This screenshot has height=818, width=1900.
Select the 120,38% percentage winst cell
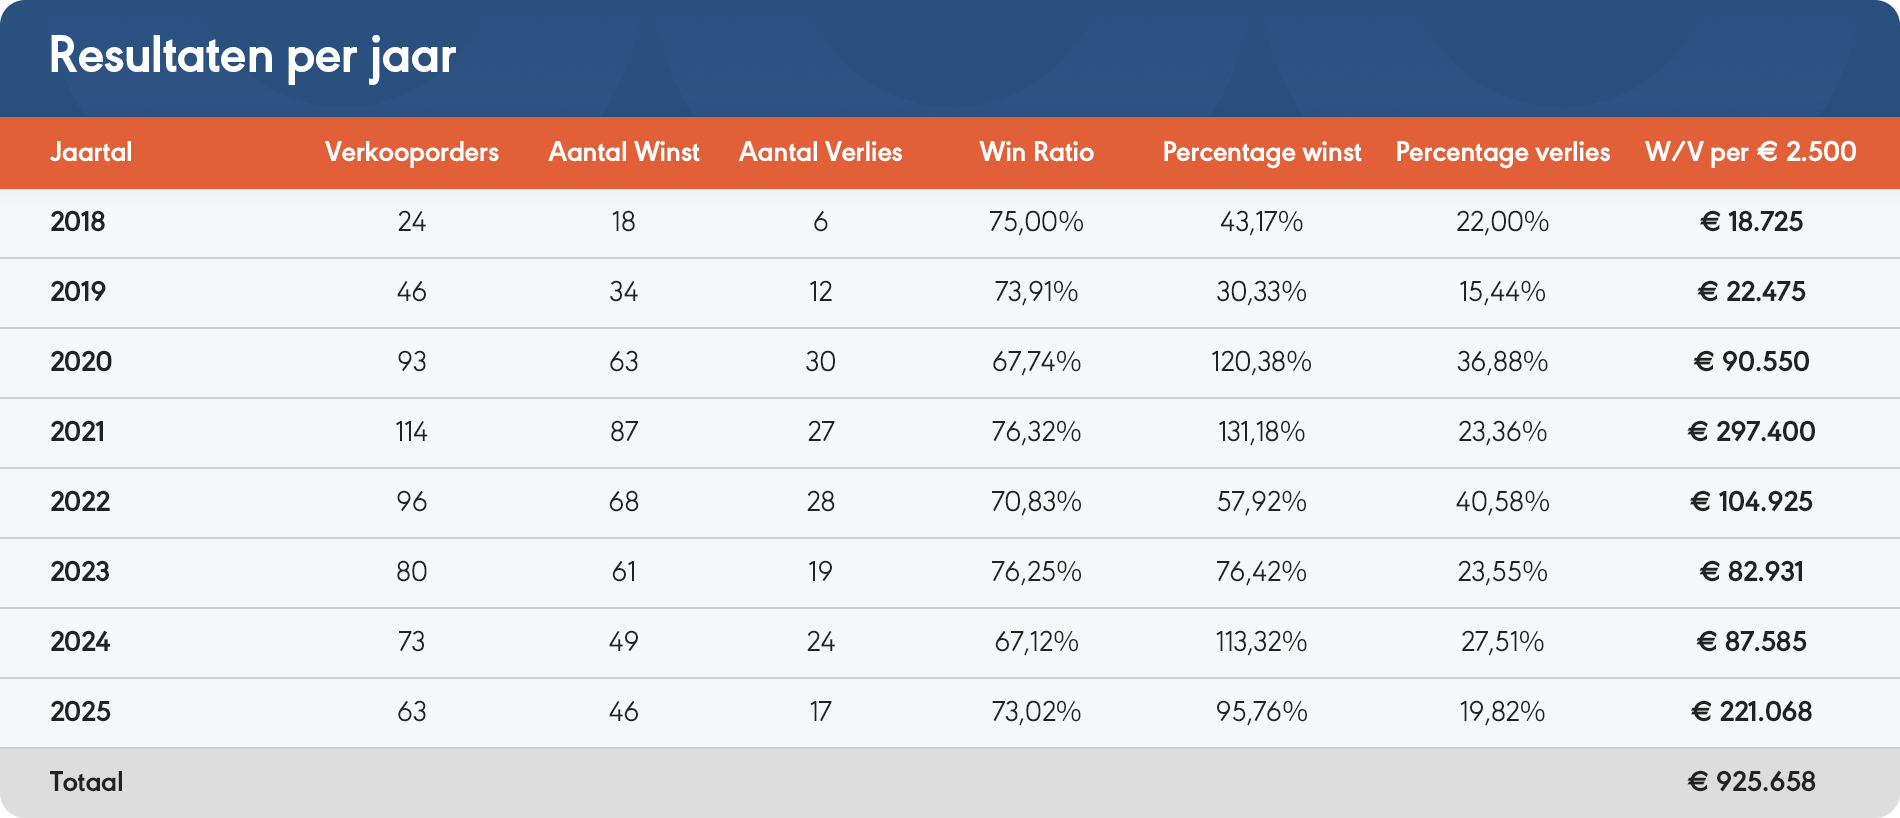tap(1261, 362)
